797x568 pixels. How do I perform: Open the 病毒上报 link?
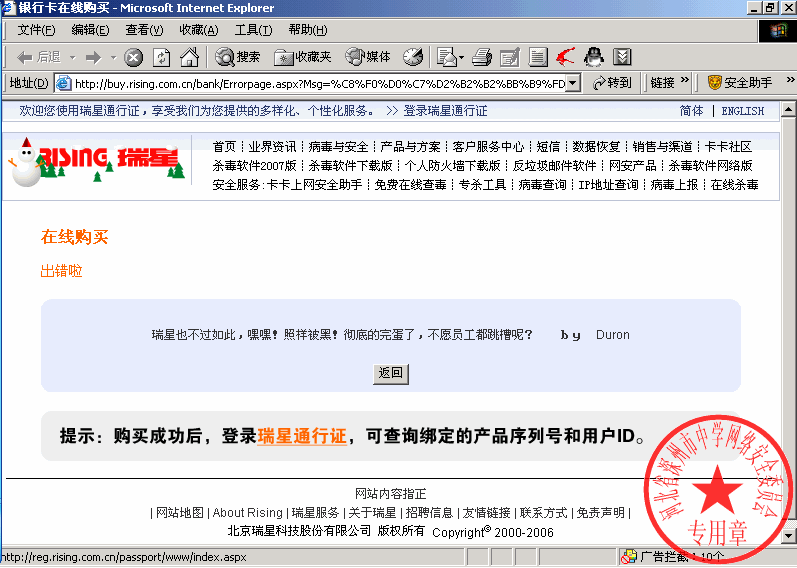pos(674,185)
